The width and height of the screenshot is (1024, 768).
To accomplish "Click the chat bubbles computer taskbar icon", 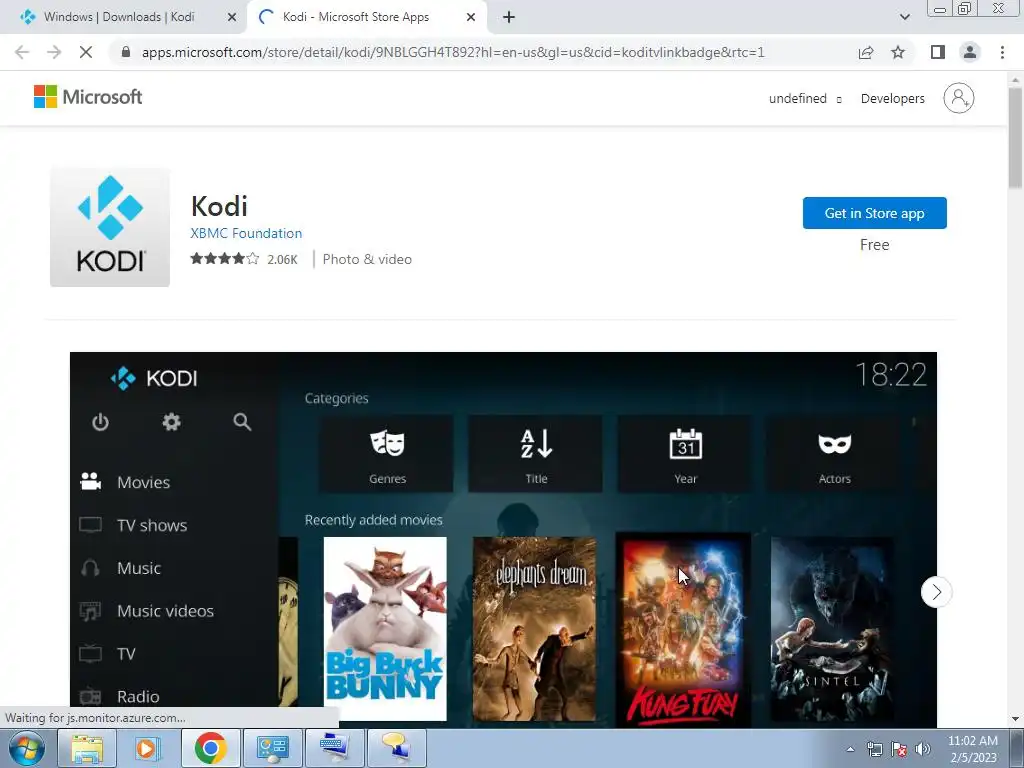I will (397, 748).
